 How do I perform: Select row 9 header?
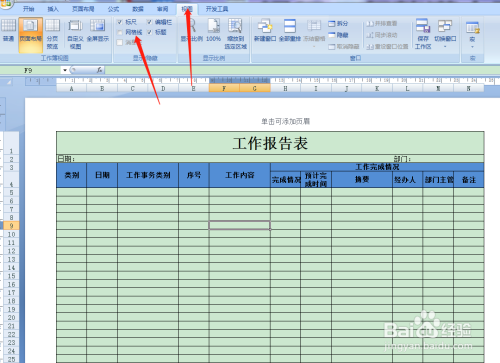[x=11, y=226]
